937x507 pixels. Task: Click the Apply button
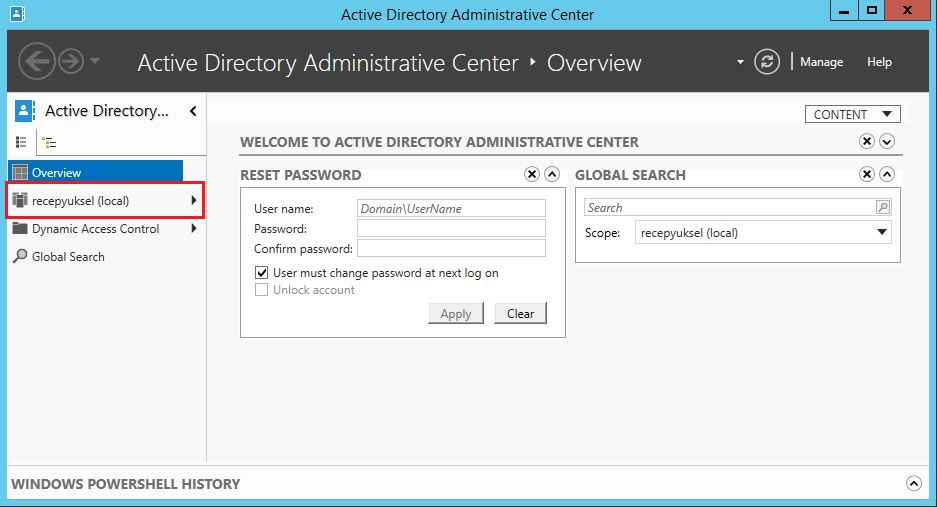455,314
